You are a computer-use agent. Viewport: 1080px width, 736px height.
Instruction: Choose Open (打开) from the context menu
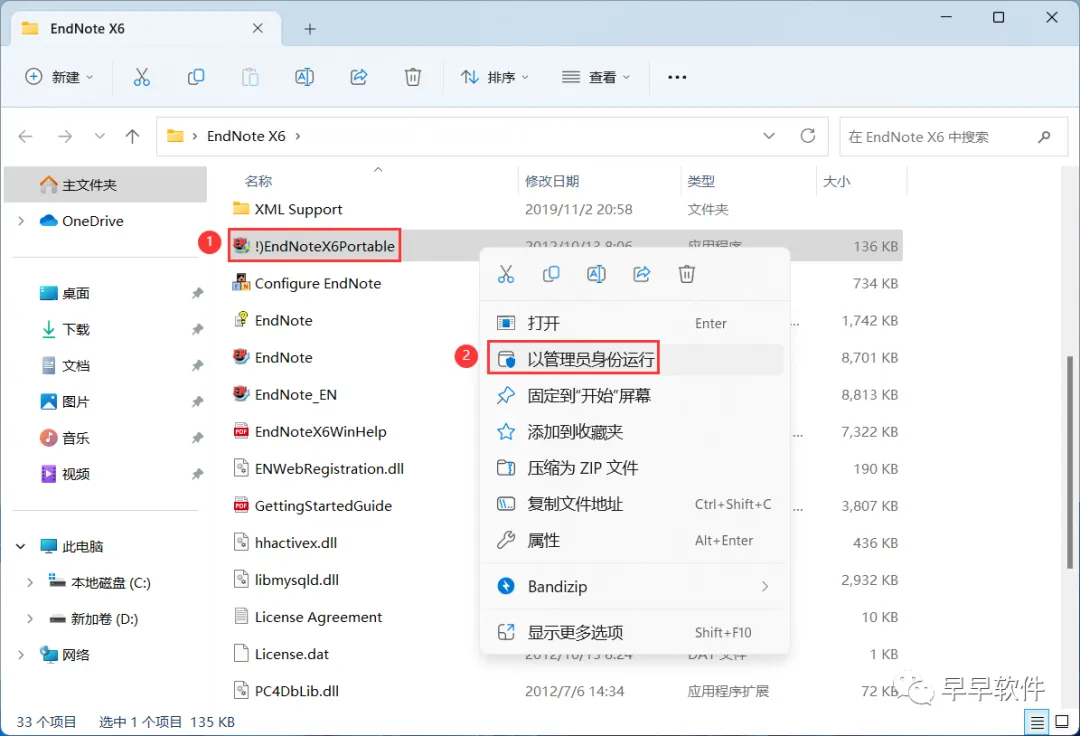coord(634,323)
